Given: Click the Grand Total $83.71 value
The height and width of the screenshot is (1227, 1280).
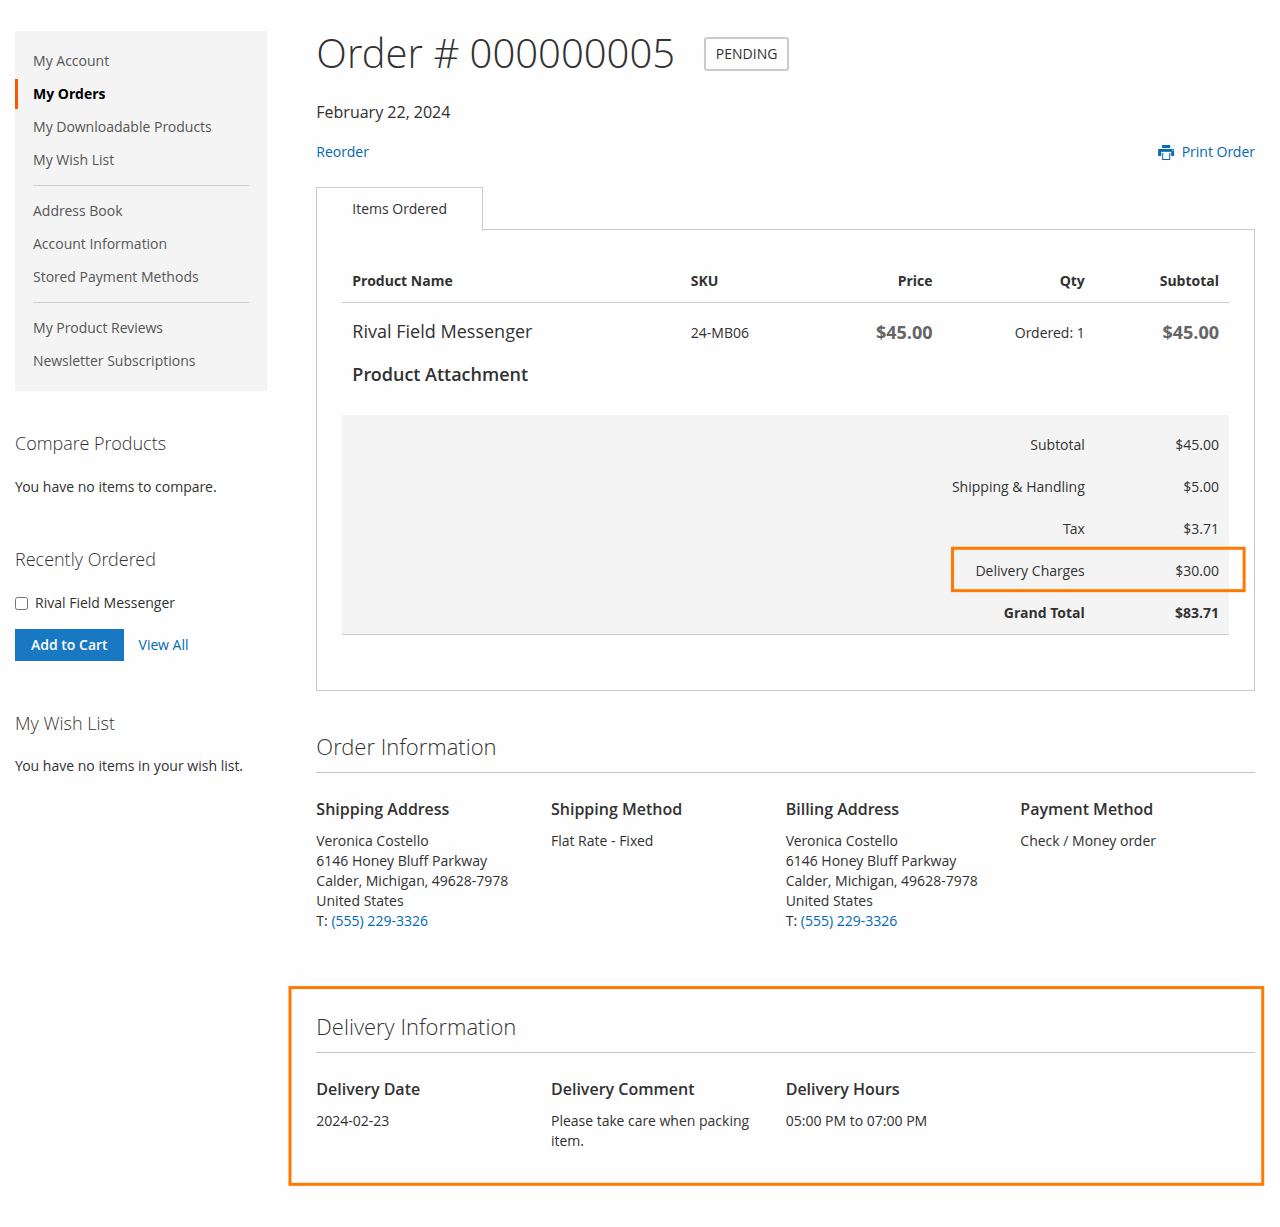Looking at the screenshot, I should click(x=1196, y=613).
